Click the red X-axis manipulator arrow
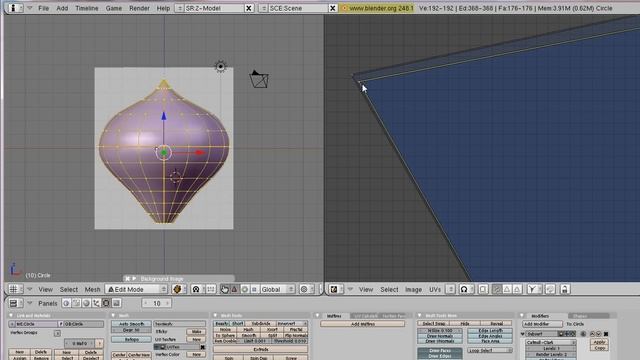Screen dimensions: 640x360 (x=200, y=153)
